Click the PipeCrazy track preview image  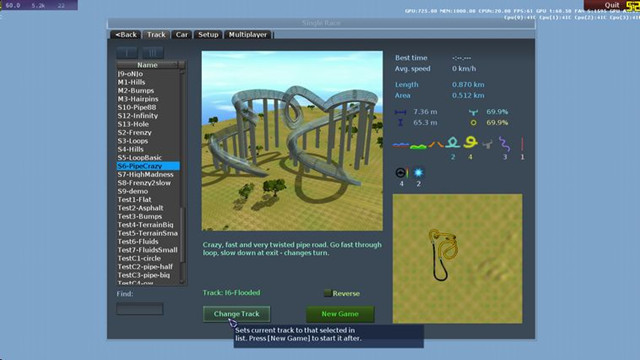click(x=292, y=141)
